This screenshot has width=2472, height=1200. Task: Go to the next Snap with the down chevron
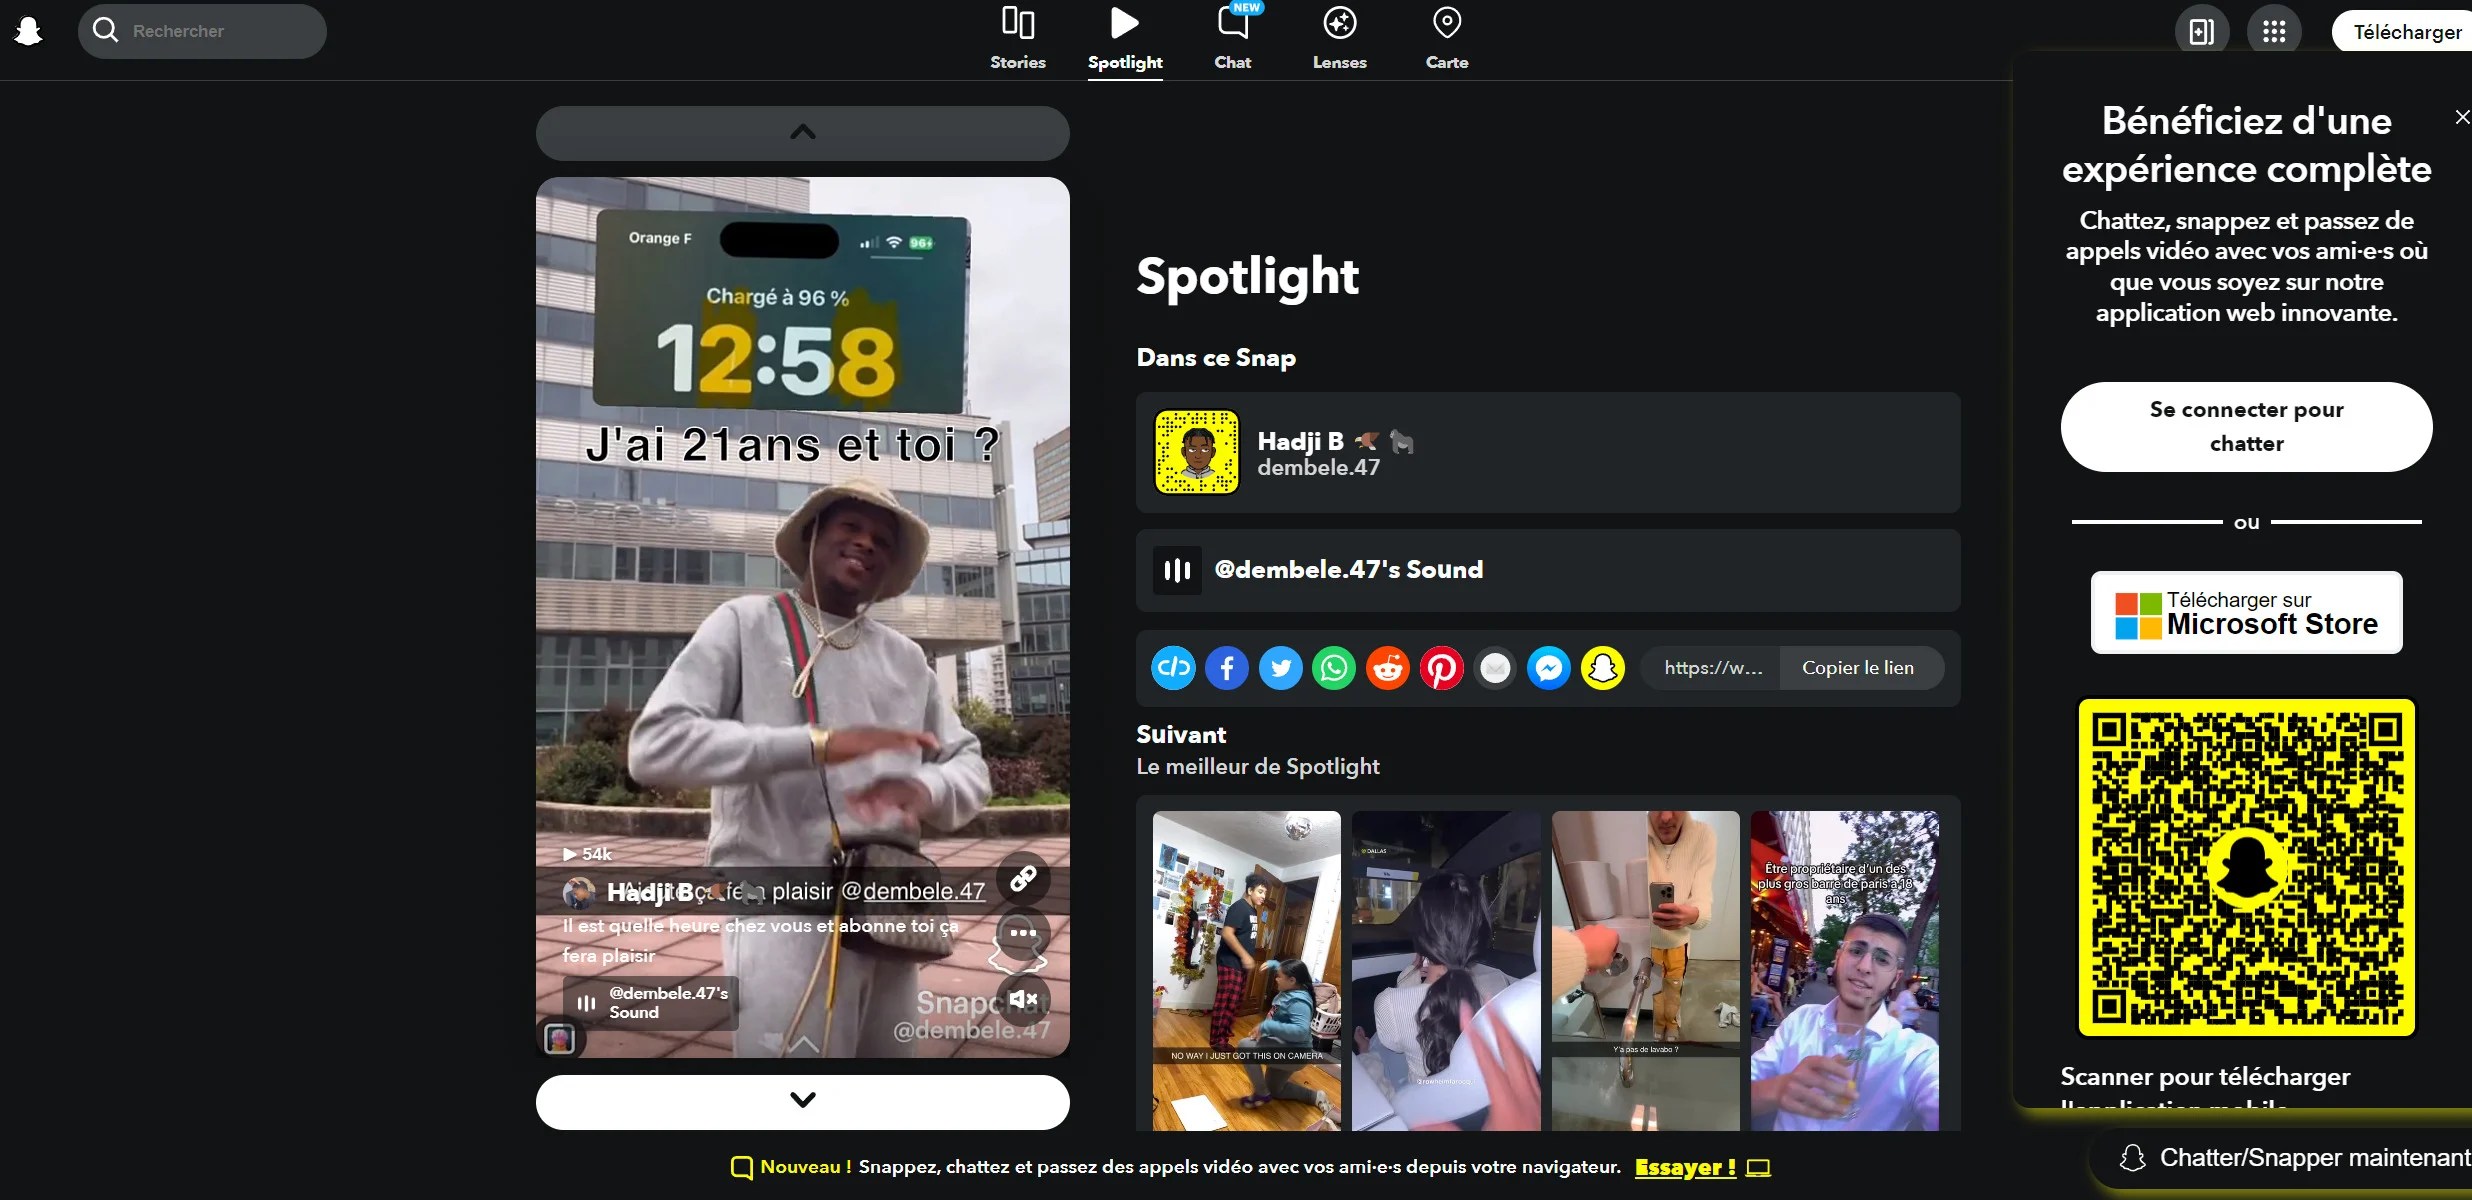tap(803, 1100)
